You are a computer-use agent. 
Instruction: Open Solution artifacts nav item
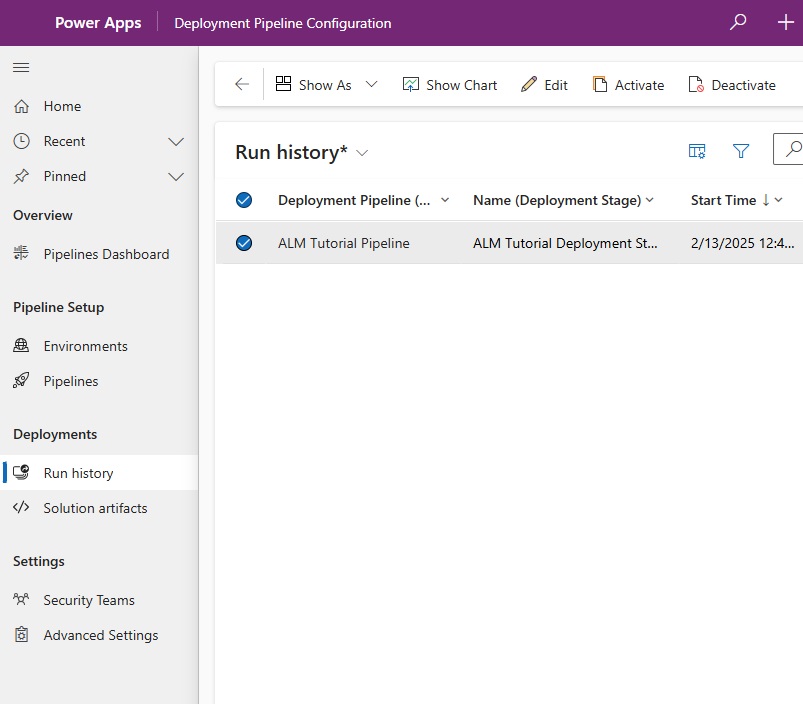click(x=99, y=508)
